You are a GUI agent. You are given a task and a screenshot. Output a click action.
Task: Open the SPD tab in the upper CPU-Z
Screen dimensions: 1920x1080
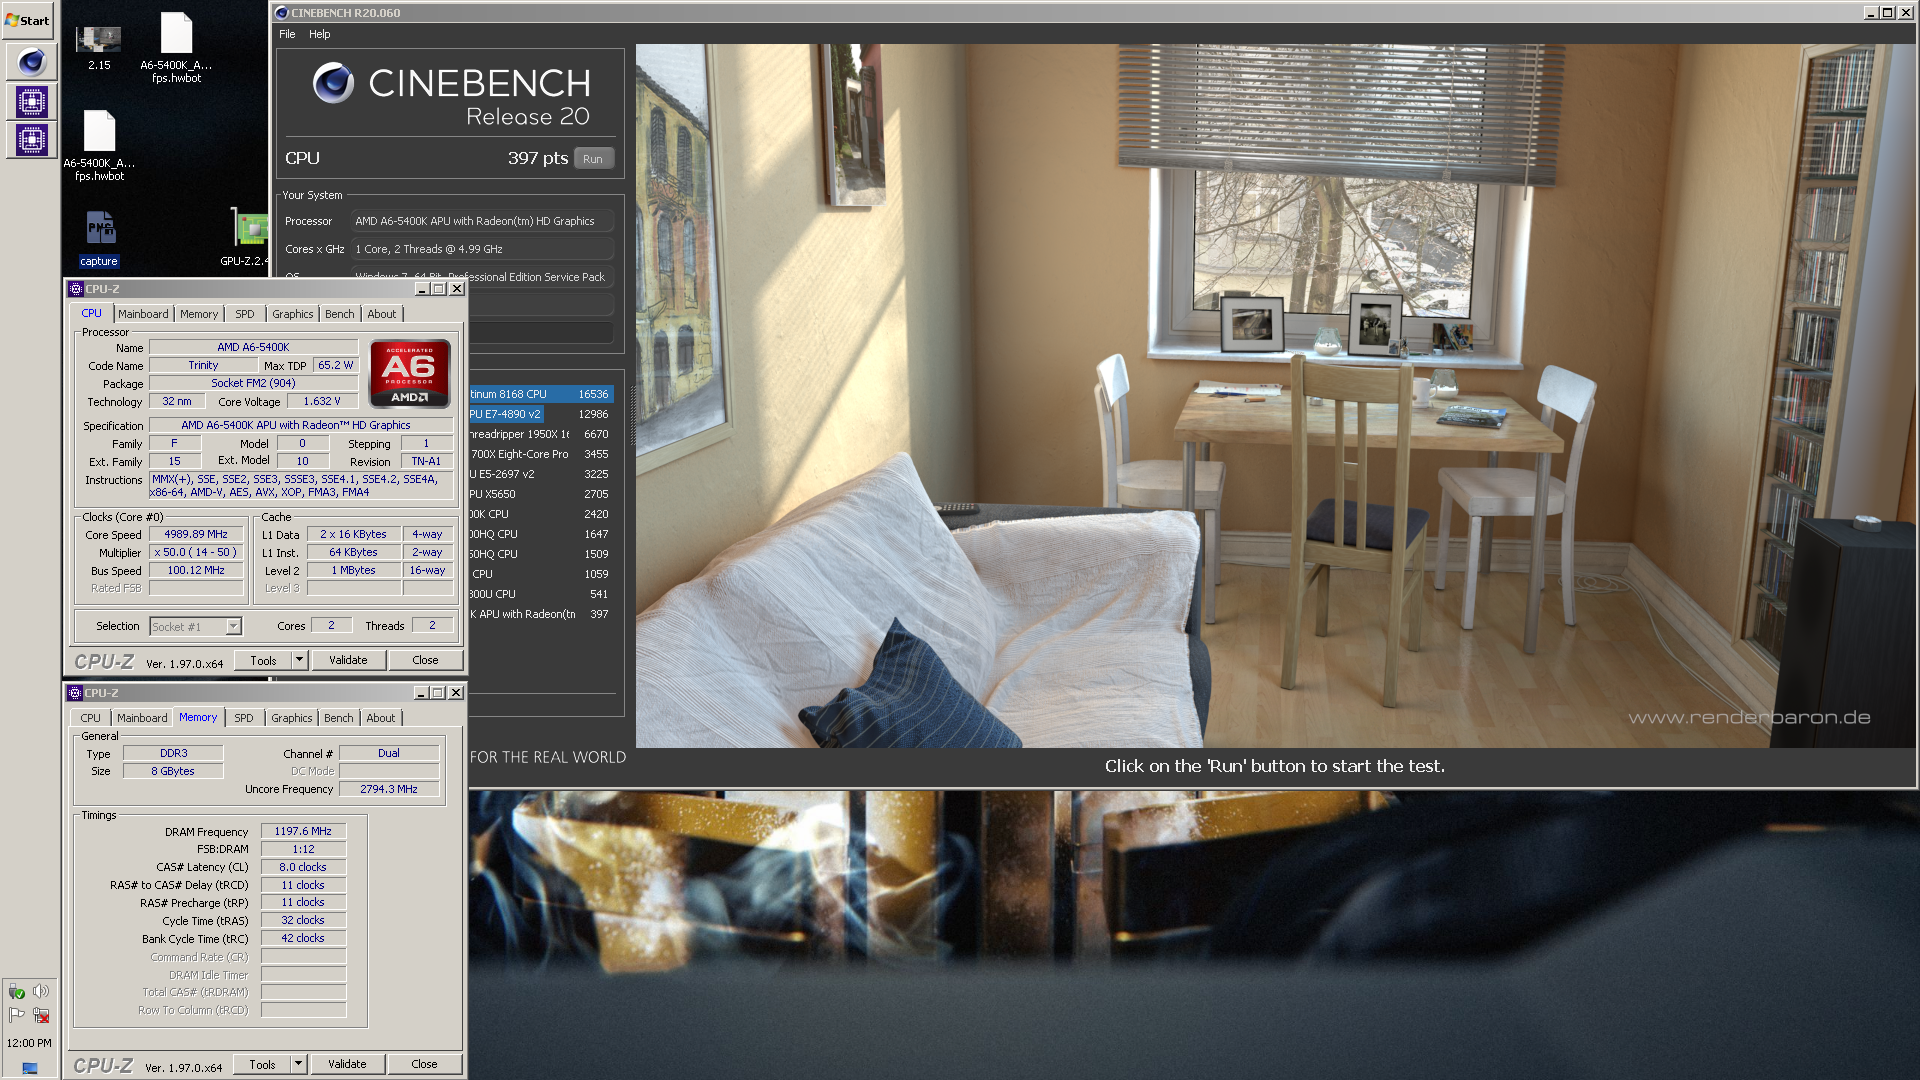244,314
